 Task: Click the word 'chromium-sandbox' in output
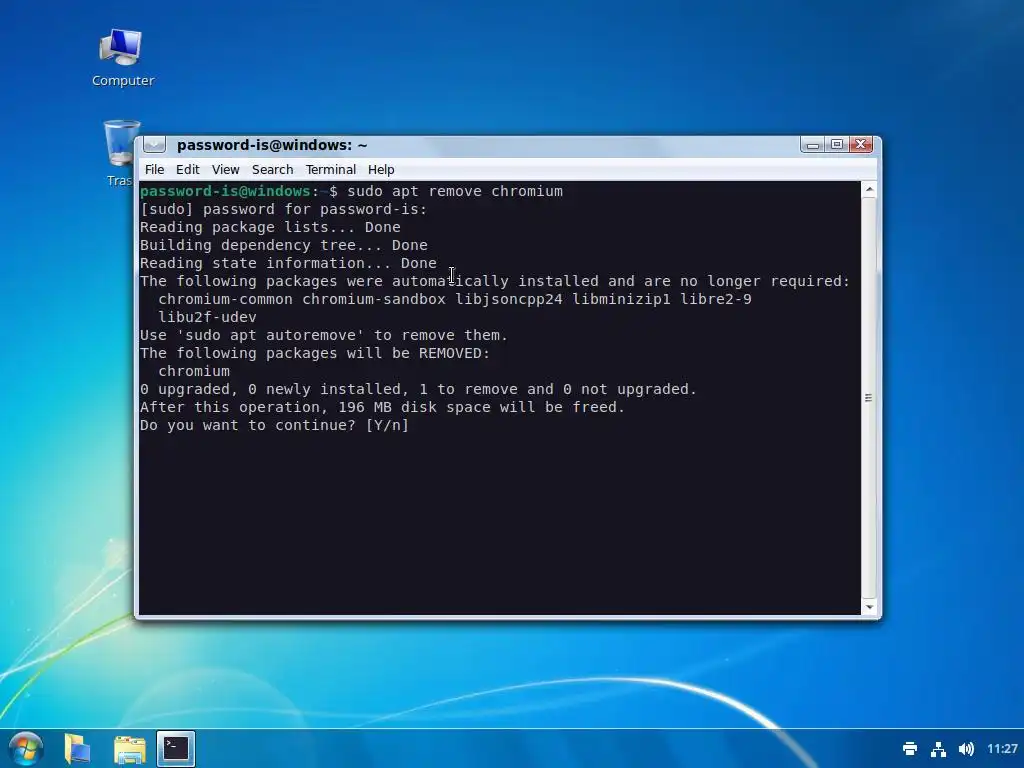point(374,299)
